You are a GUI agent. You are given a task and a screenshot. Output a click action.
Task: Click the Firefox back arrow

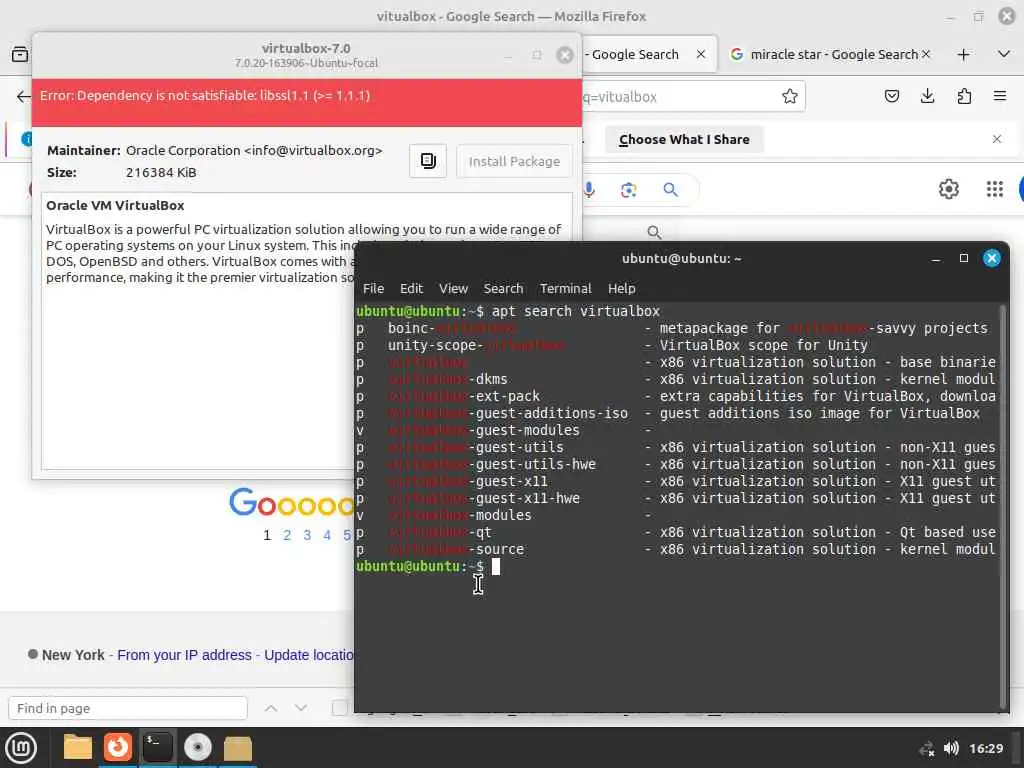tap(23, 97)
